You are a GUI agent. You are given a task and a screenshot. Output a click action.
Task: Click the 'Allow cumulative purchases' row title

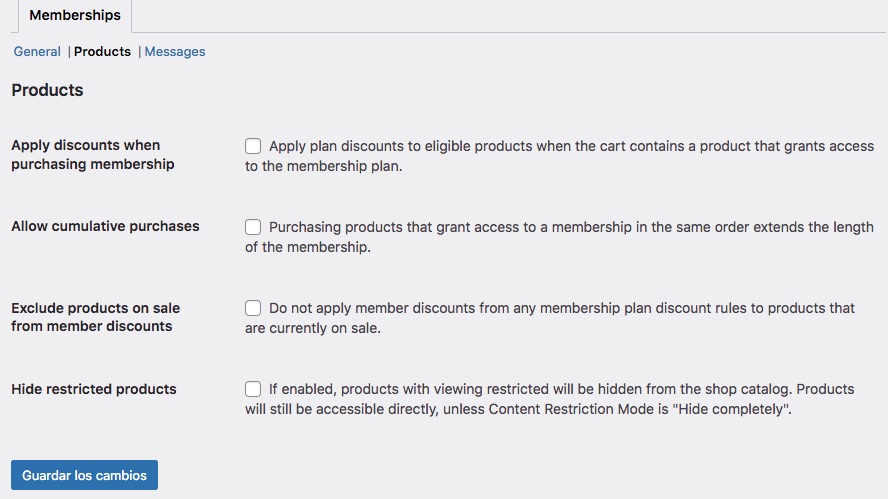[x=105, y=226]
